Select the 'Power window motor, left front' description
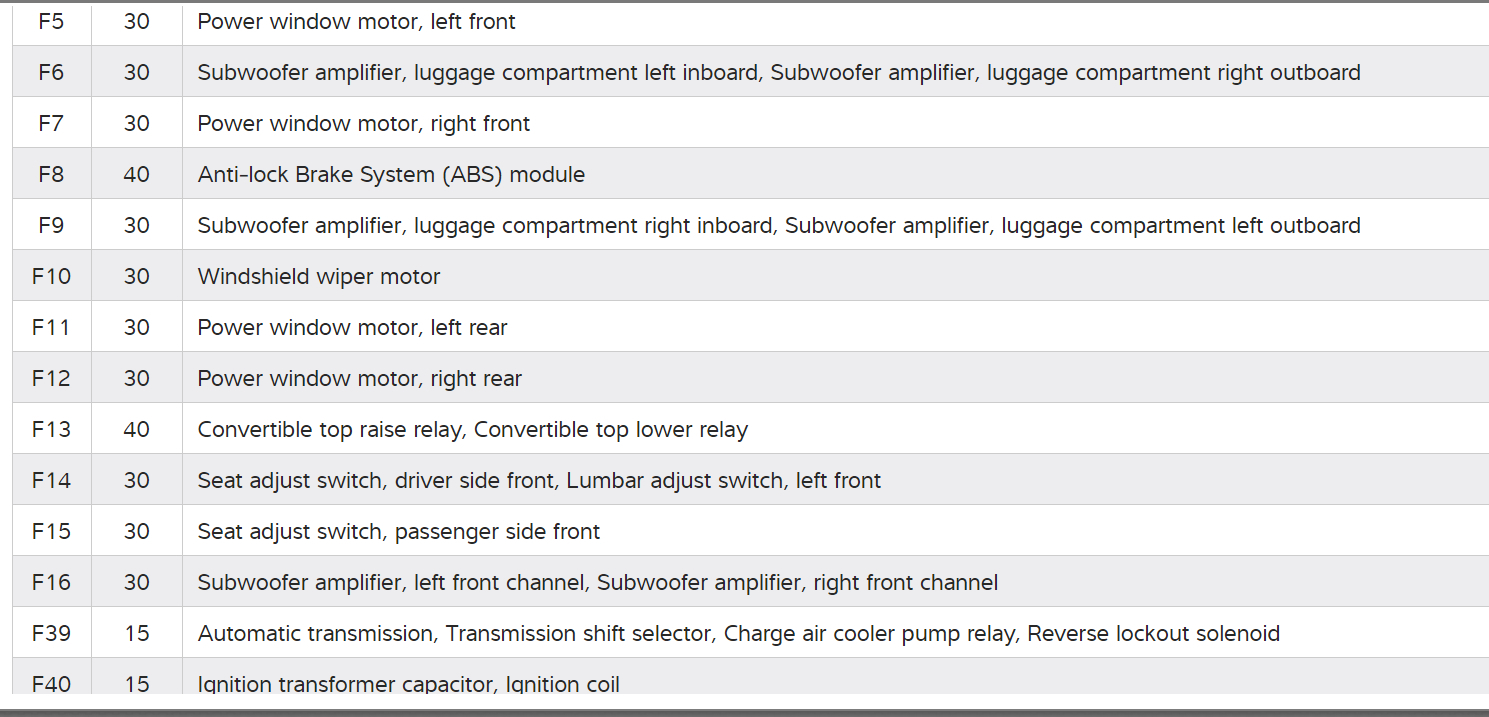Viewport: 1489px width, 717px height. [x=356, y=21]
